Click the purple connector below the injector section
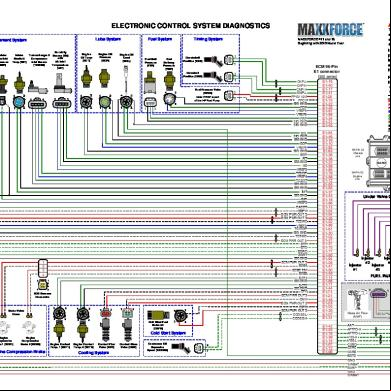391x391 pixels. 379,294
